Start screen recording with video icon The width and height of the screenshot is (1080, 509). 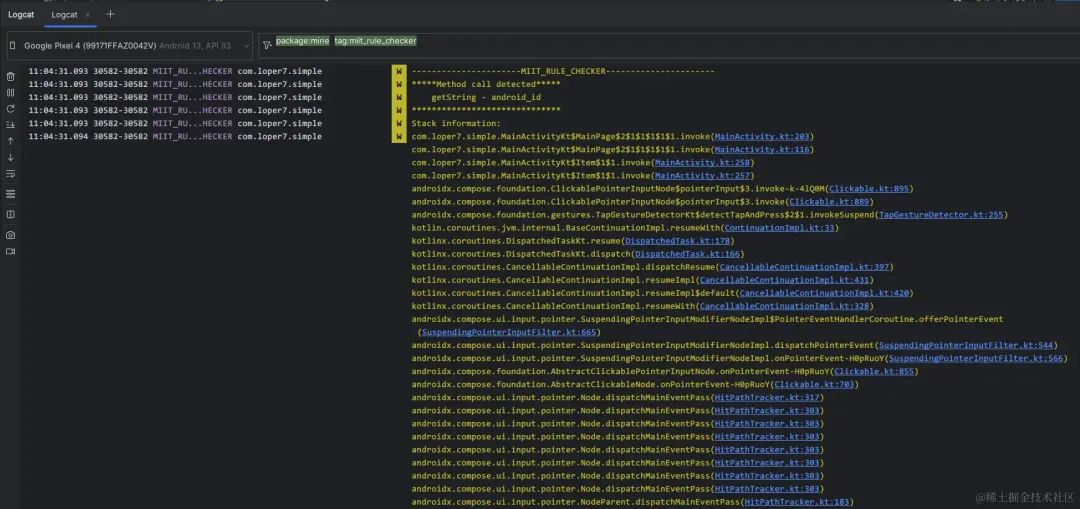(x=10, y=251)
